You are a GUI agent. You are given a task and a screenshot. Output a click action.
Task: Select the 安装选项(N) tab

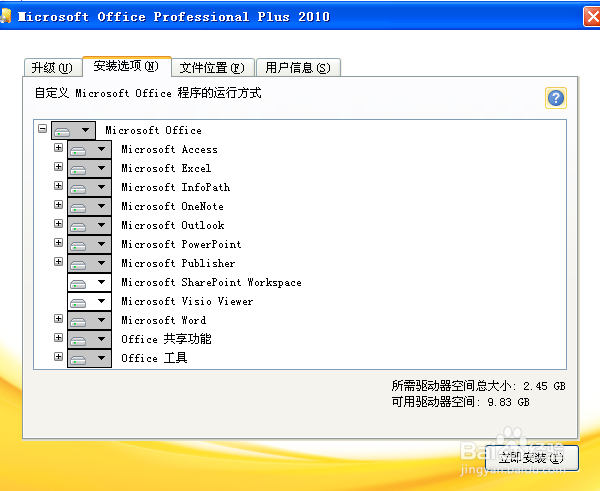[x=127, y=66]
